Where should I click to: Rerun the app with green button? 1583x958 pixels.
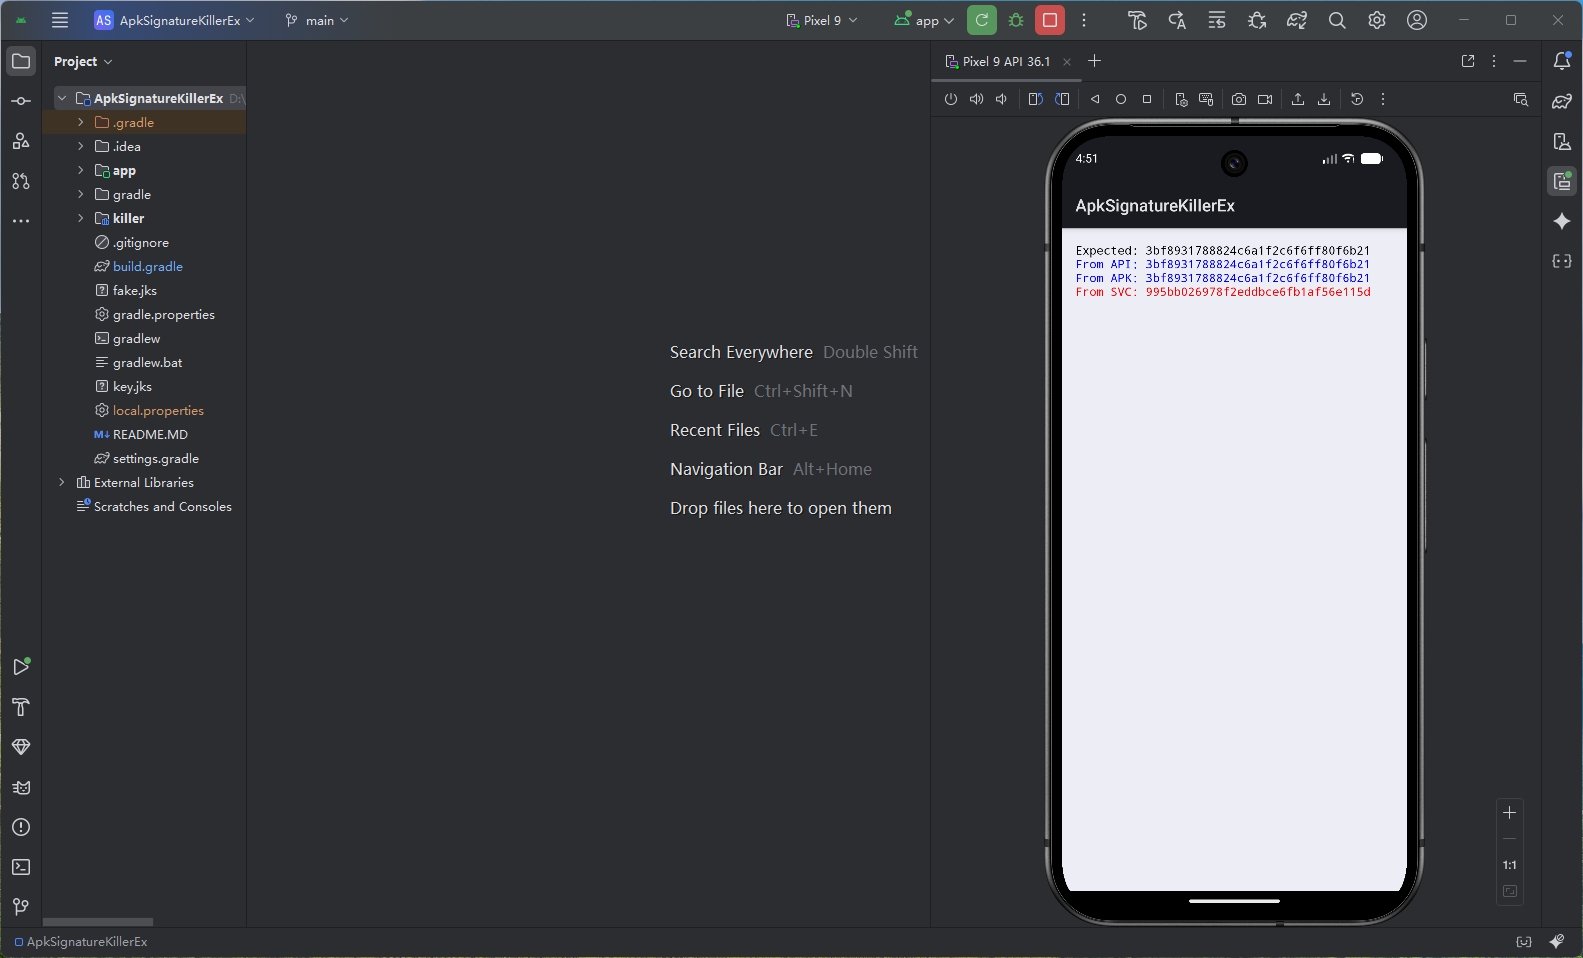coord(982,20)
